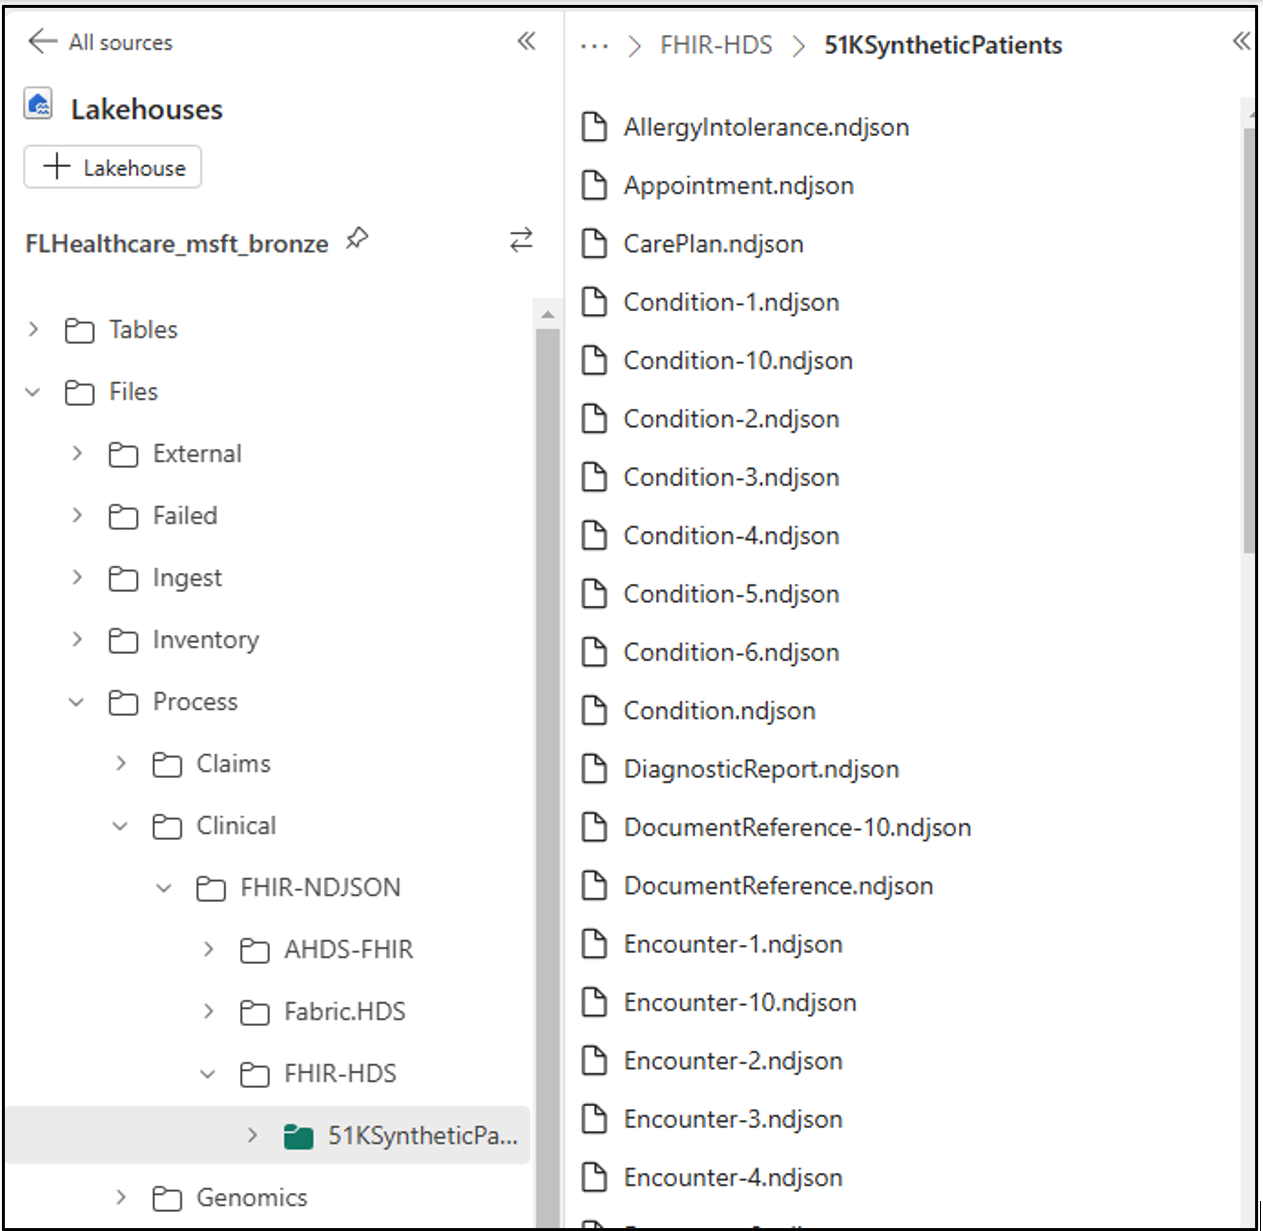The width and height of the screenshot is (1263, 1231).
Task: Select DocumentReference-10.ndjson file name
Action: pyautogui.click(x=797, y=827)
